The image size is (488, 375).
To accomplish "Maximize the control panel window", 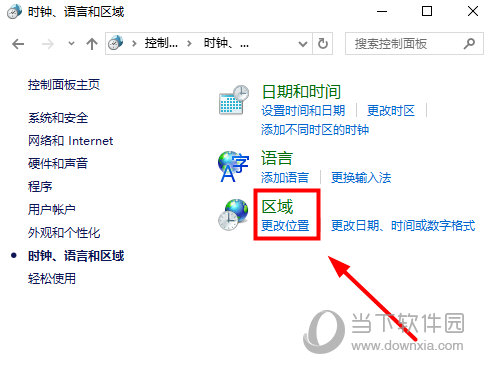I will point(427,11).
